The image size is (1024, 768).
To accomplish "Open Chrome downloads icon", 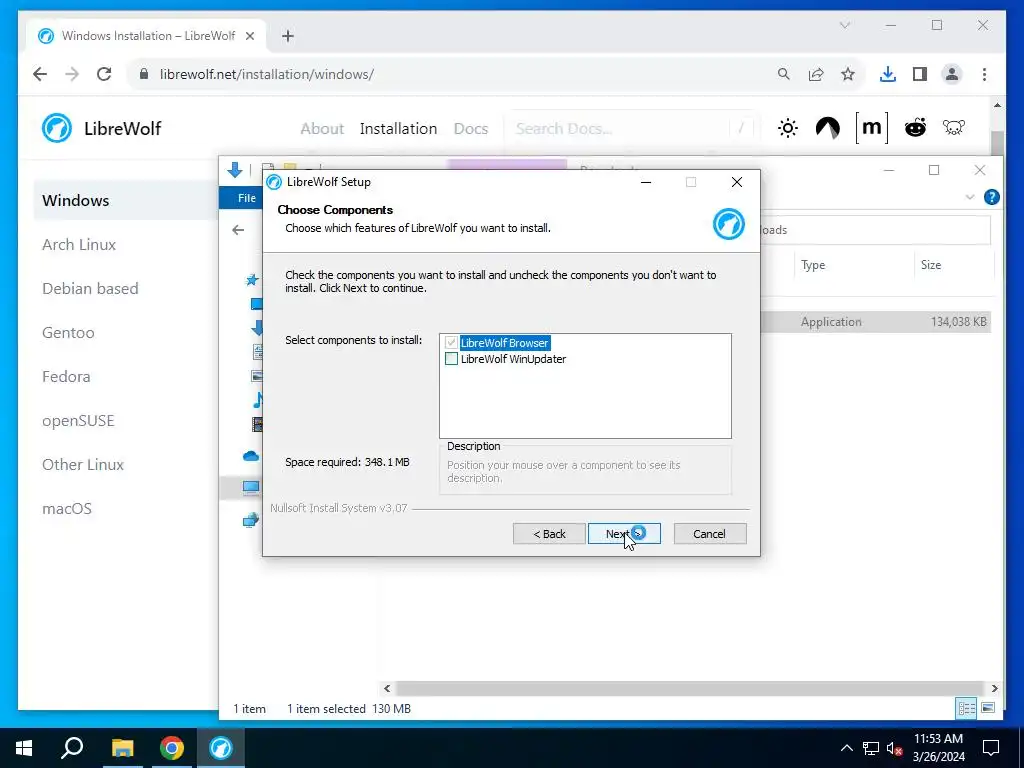I will pyautogui.click(x=888, y=74).
